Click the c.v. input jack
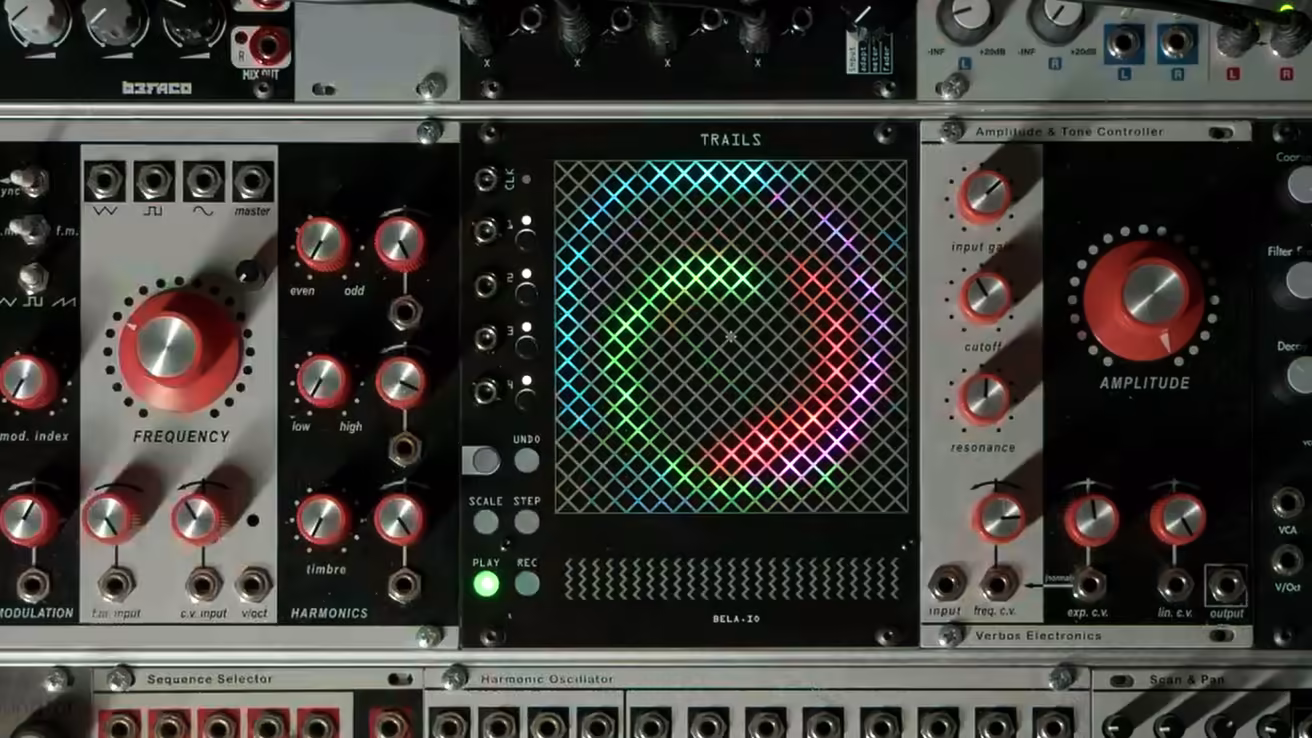 pos(204,584)
